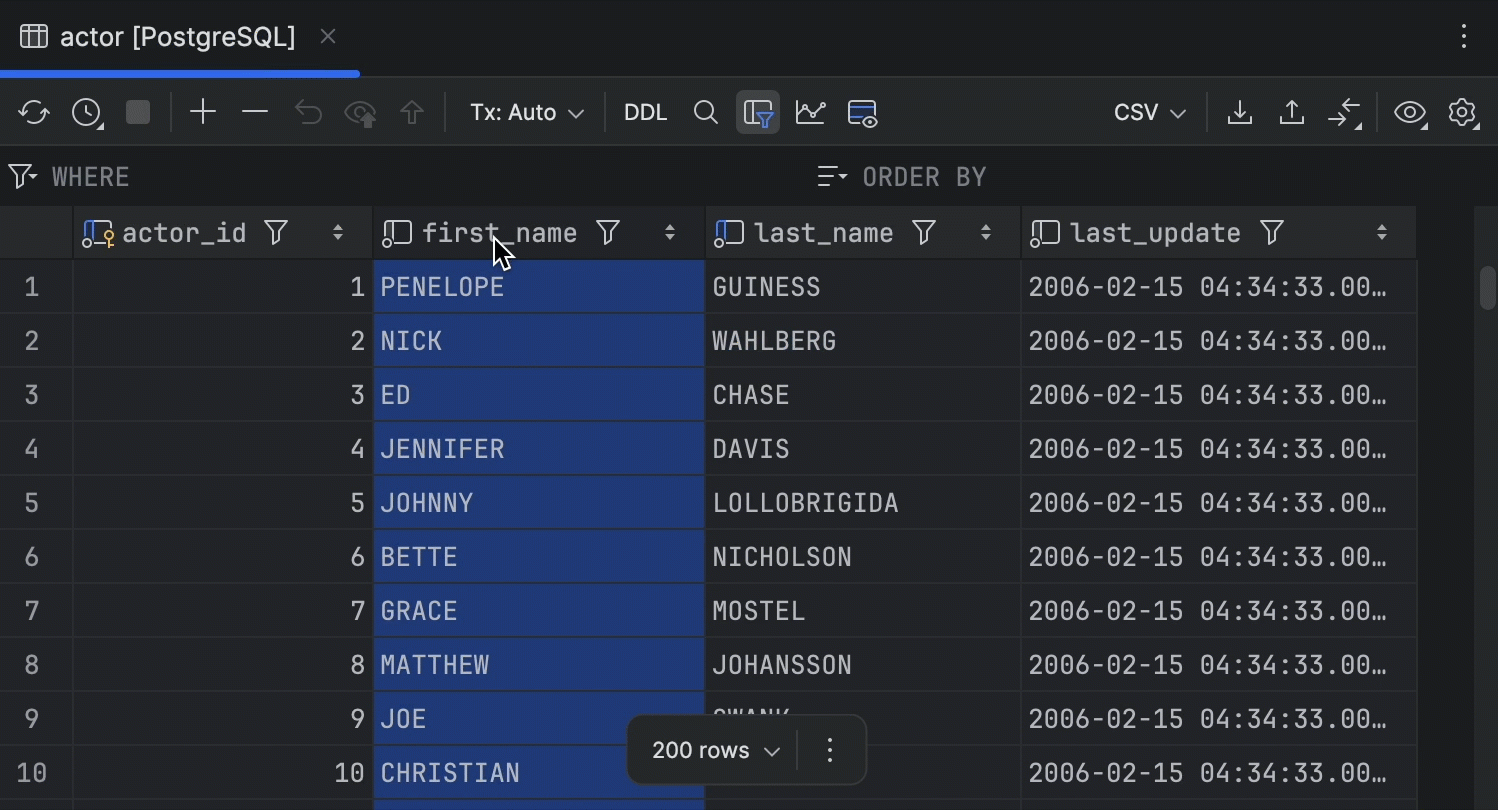This screenshot has width=1498, height=810.
Task: Open the DDL definition view
Action: point(645,112)
